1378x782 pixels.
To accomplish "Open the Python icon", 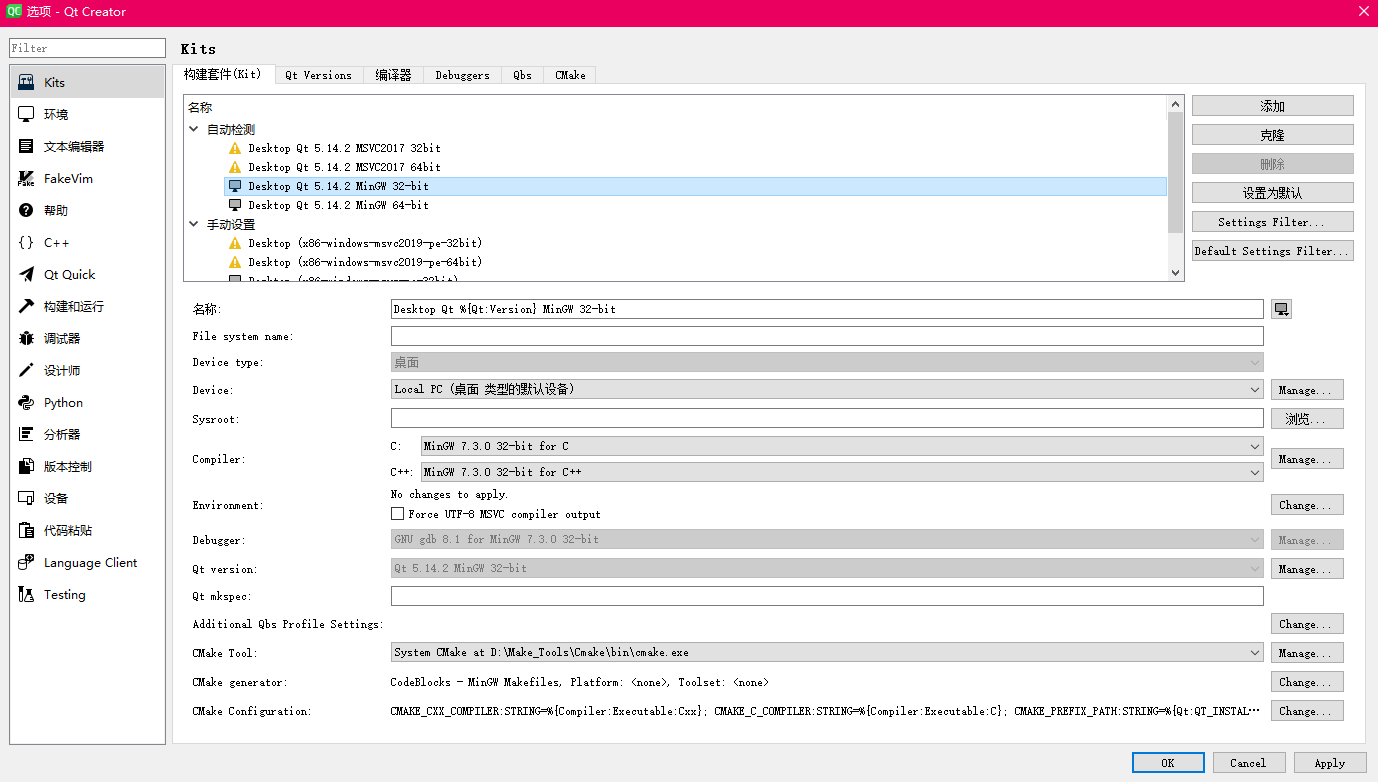I will 27,402.
